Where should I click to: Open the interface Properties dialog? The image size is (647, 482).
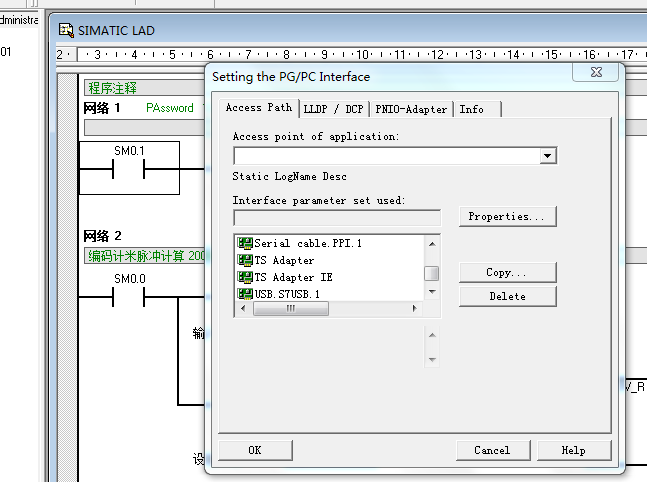pyautogui.click(x=508, y=216)
